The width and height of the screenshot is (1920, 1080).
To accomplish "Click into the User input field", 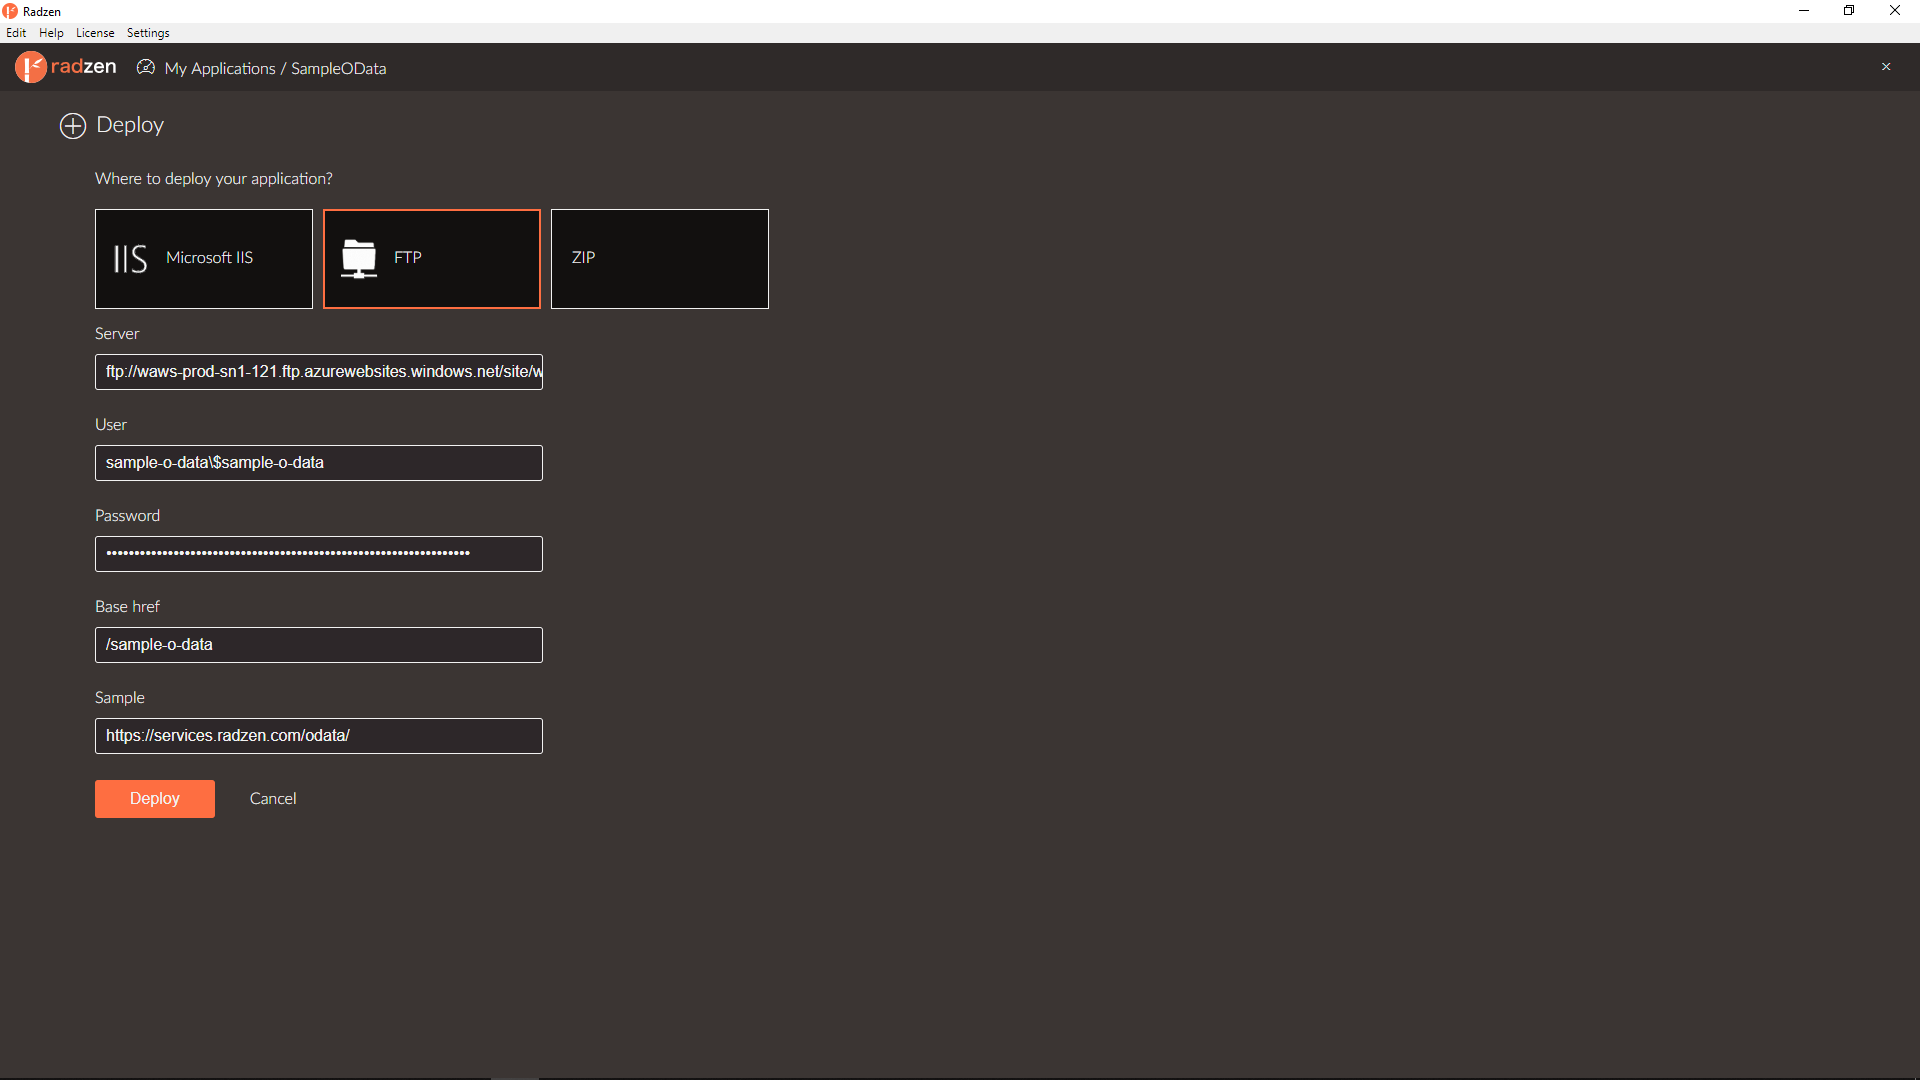I will point(319,463).
